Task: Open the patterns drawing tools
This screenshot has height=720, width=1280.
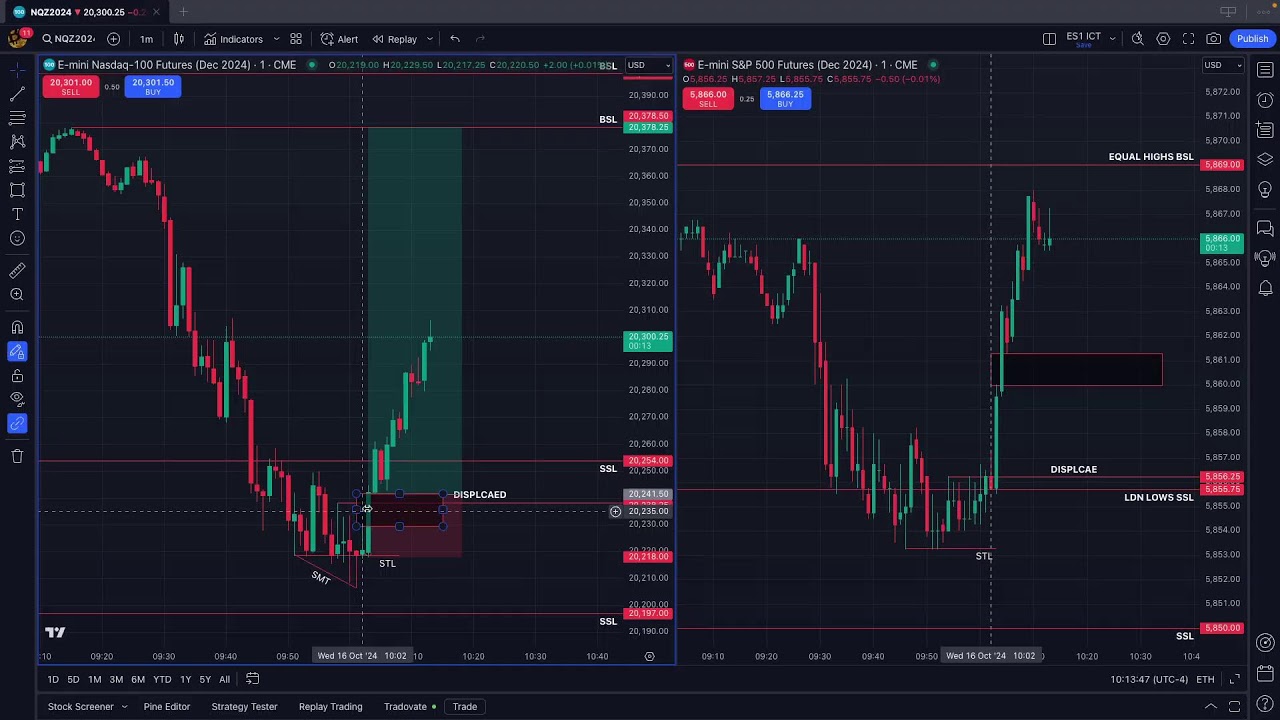Action: pos(17,142)
